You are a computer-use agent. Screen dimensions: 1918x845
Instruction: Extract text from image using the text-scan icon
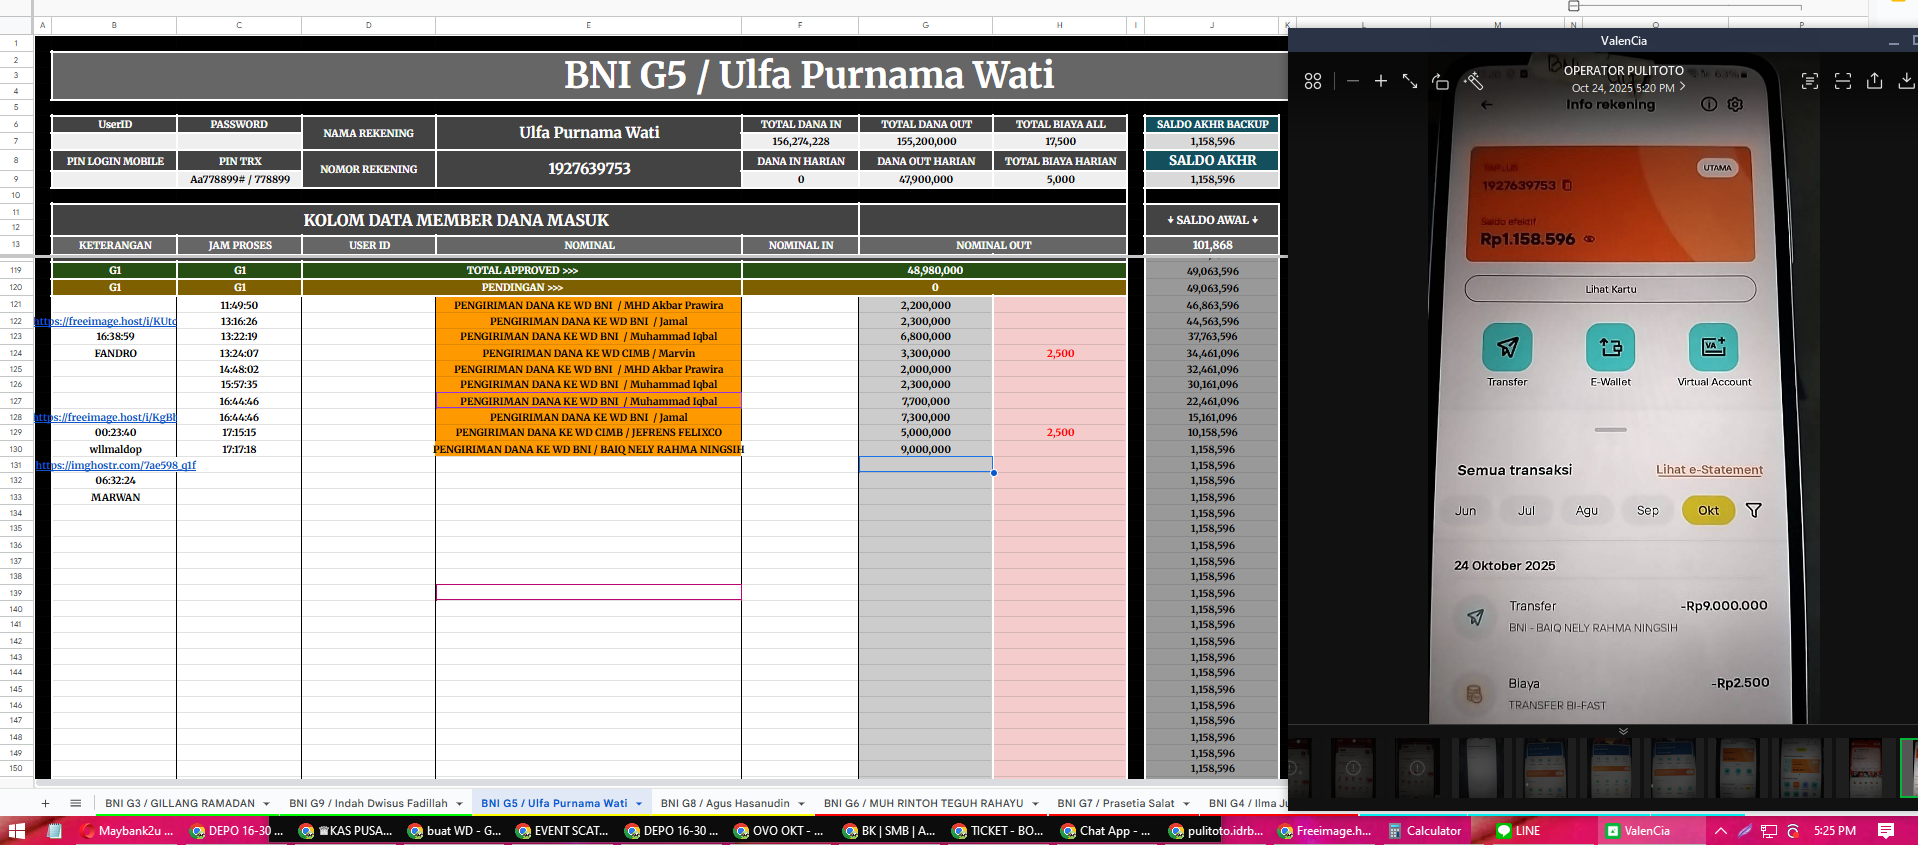1810,81
